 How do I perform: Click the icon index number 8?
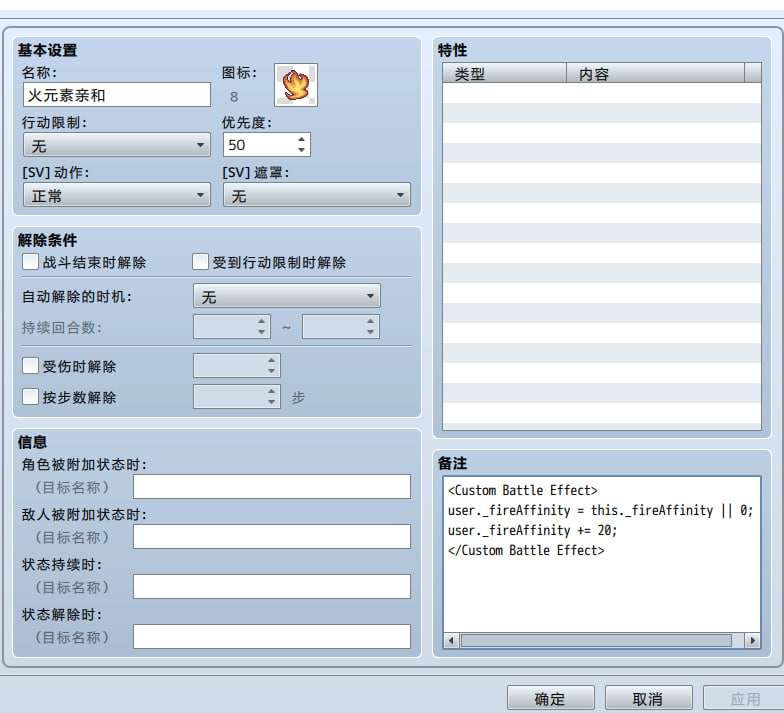(x=234, y=96)
